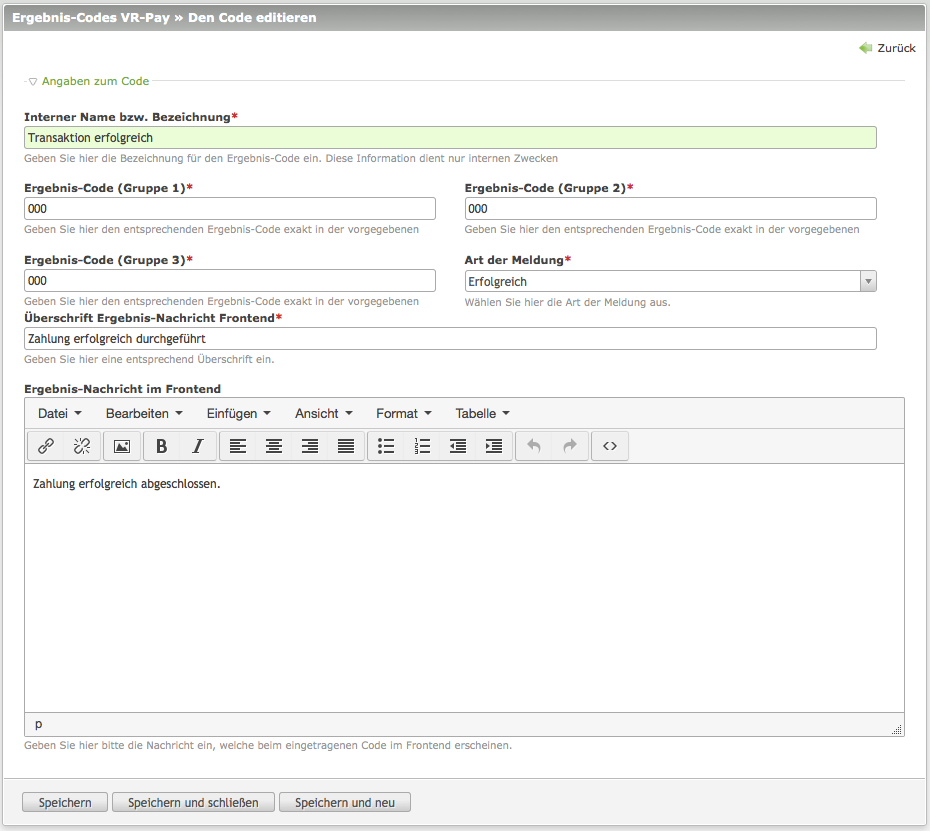Click the Ergebnis-Code (Gruppe 2) input field

(x=670, y=208)
